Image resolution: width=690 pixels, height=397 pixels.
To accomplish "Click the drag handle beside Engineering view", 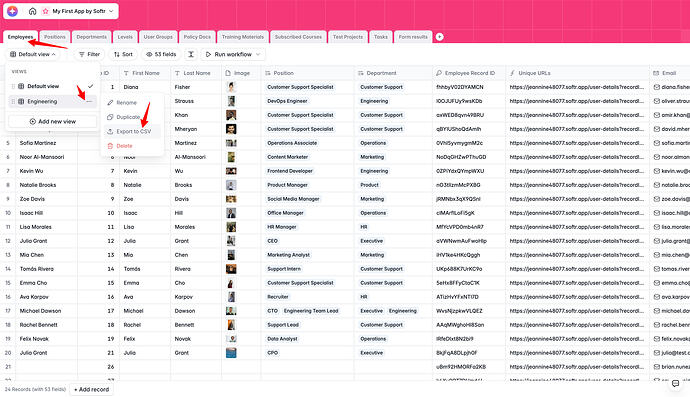I will (13, 102).
